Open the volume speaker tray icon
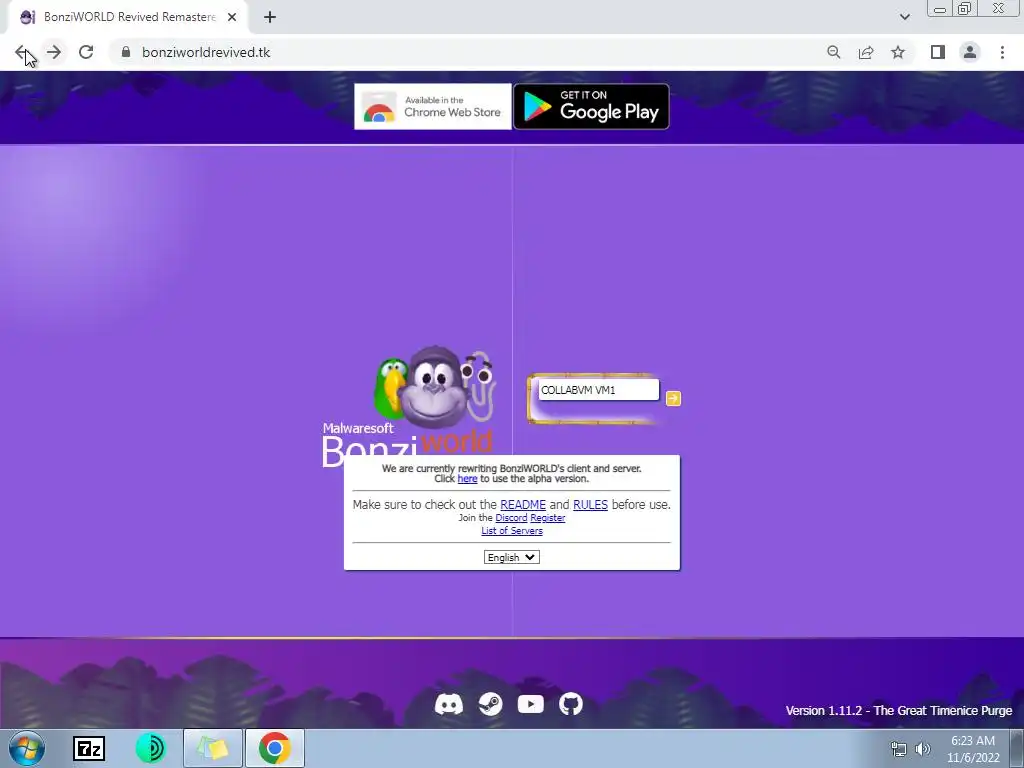This screenshot has height=768, width=1024. [x=923, y=749]
